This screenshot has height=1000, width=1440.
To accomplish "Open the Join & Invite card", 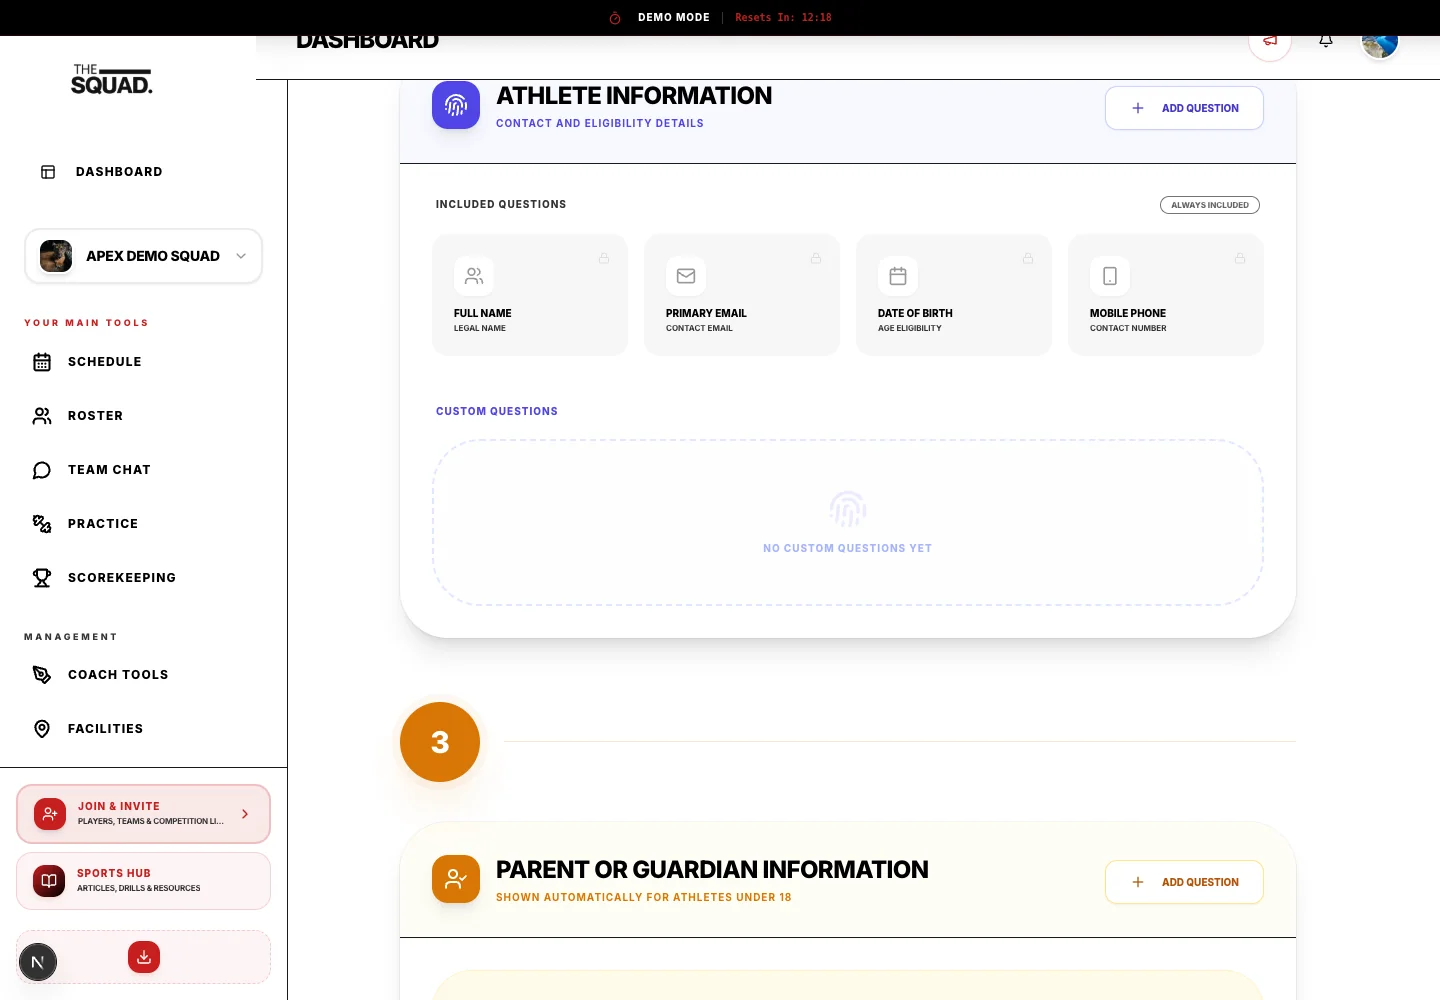I will (x=143, y=814).
